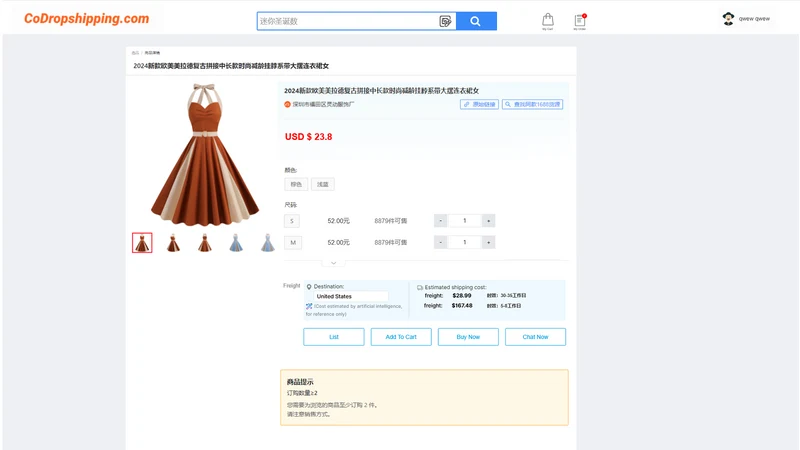Viewport: 800px width, 450px height.
Task: Open the My Order list icon
Action: (x=580, y=21)
